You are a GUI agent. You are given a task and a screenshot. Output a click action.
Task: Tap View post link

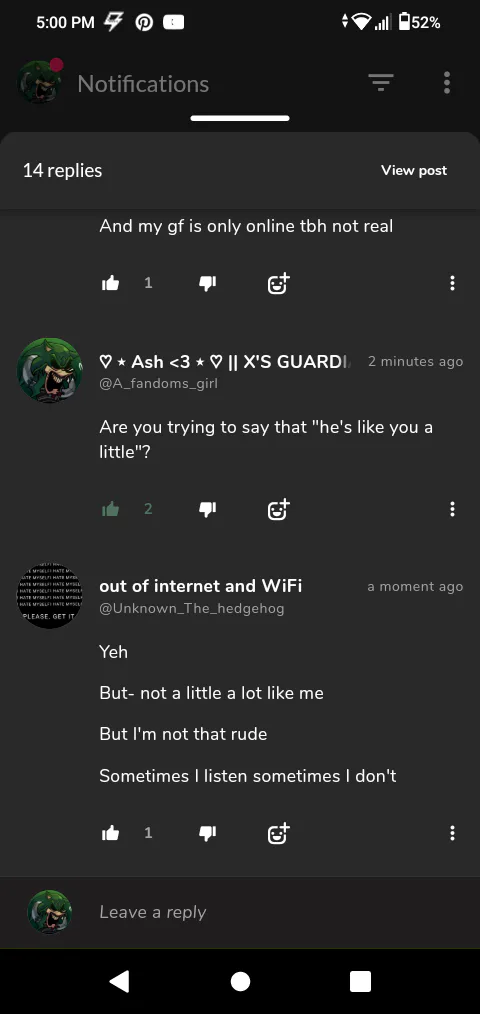pyautogui.click(x=414, y=170)
